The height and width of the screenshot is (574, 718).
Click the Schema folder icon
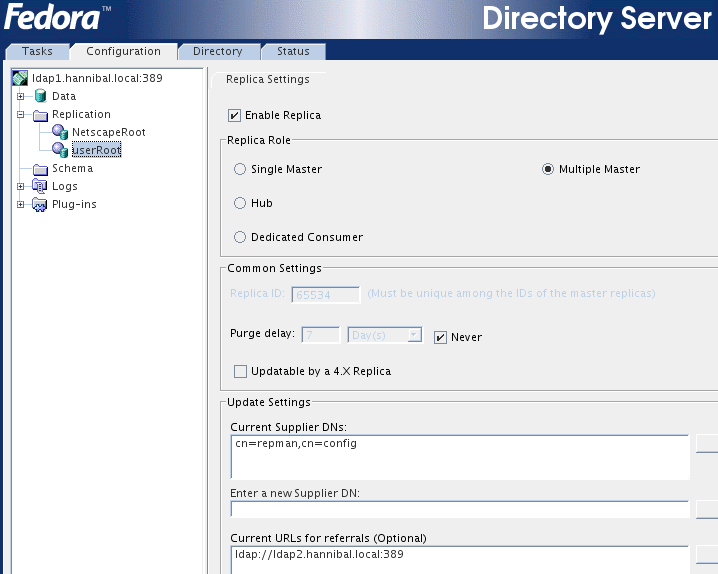click(x=40, y=169)
